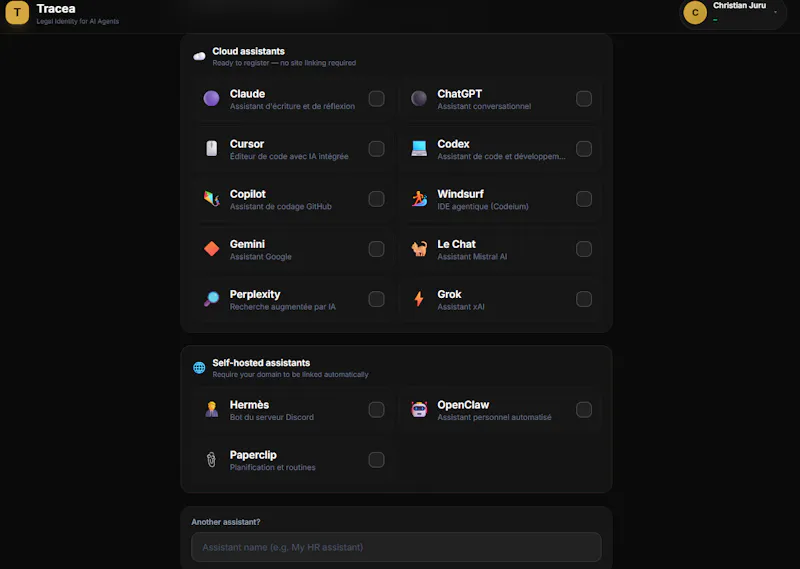Select the Copilot checkbox
This screenshot has height=569, width=800.
pyautogui.click(x=377, y=199)
